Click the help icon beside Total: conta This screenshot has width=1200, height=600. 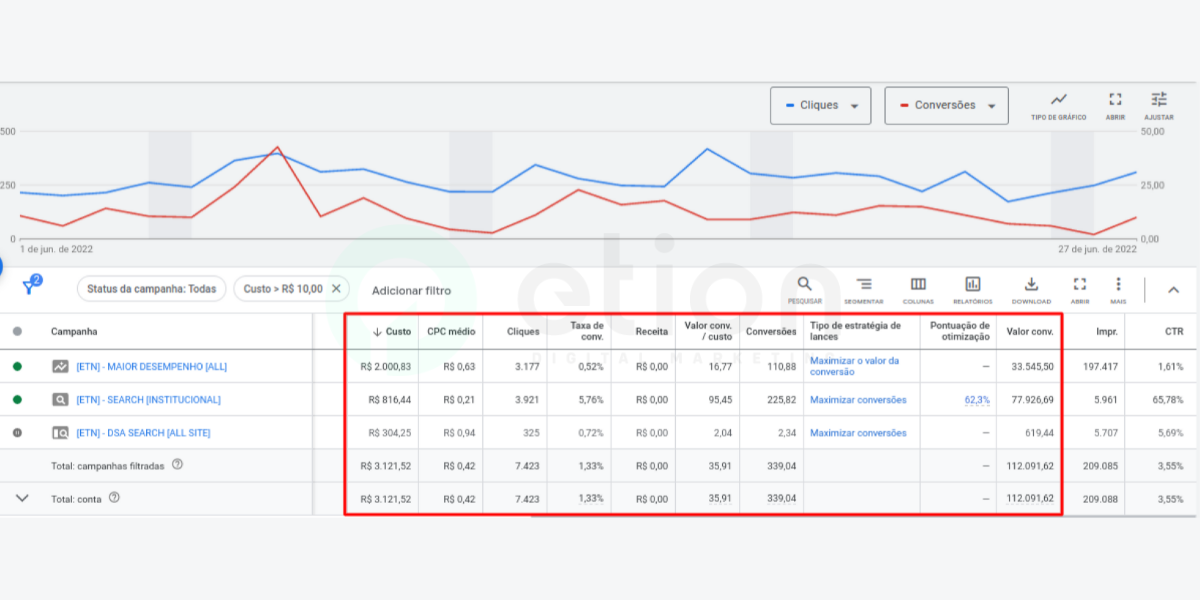tap(114, 497)
